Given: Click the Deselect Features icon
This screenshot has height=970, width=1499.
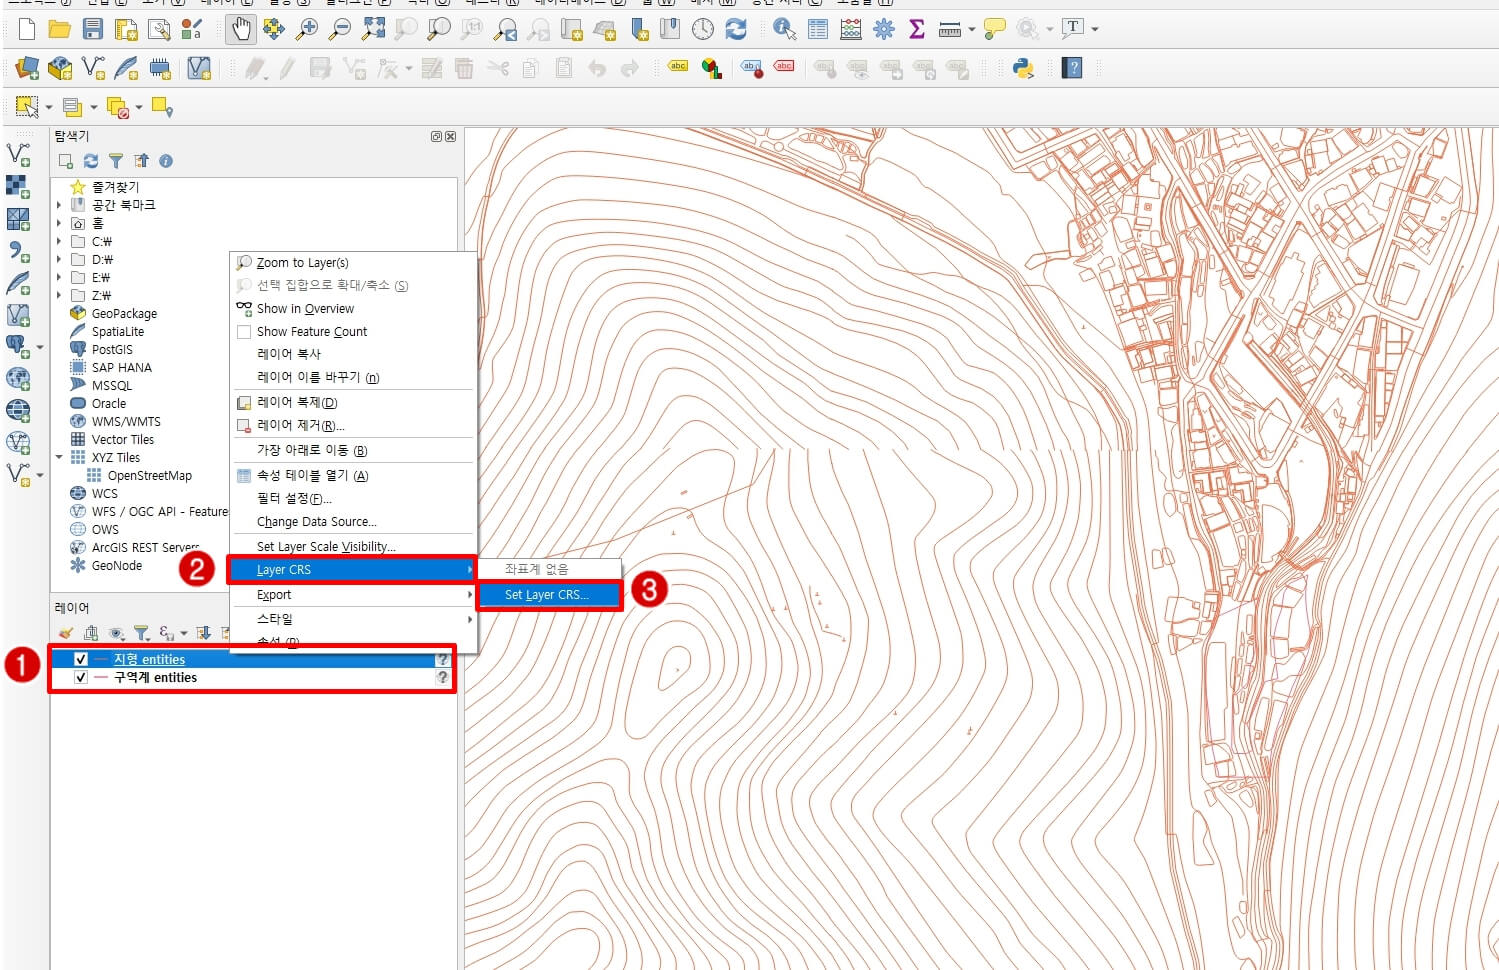Looking at the screenshot, I should coord(118,107).
